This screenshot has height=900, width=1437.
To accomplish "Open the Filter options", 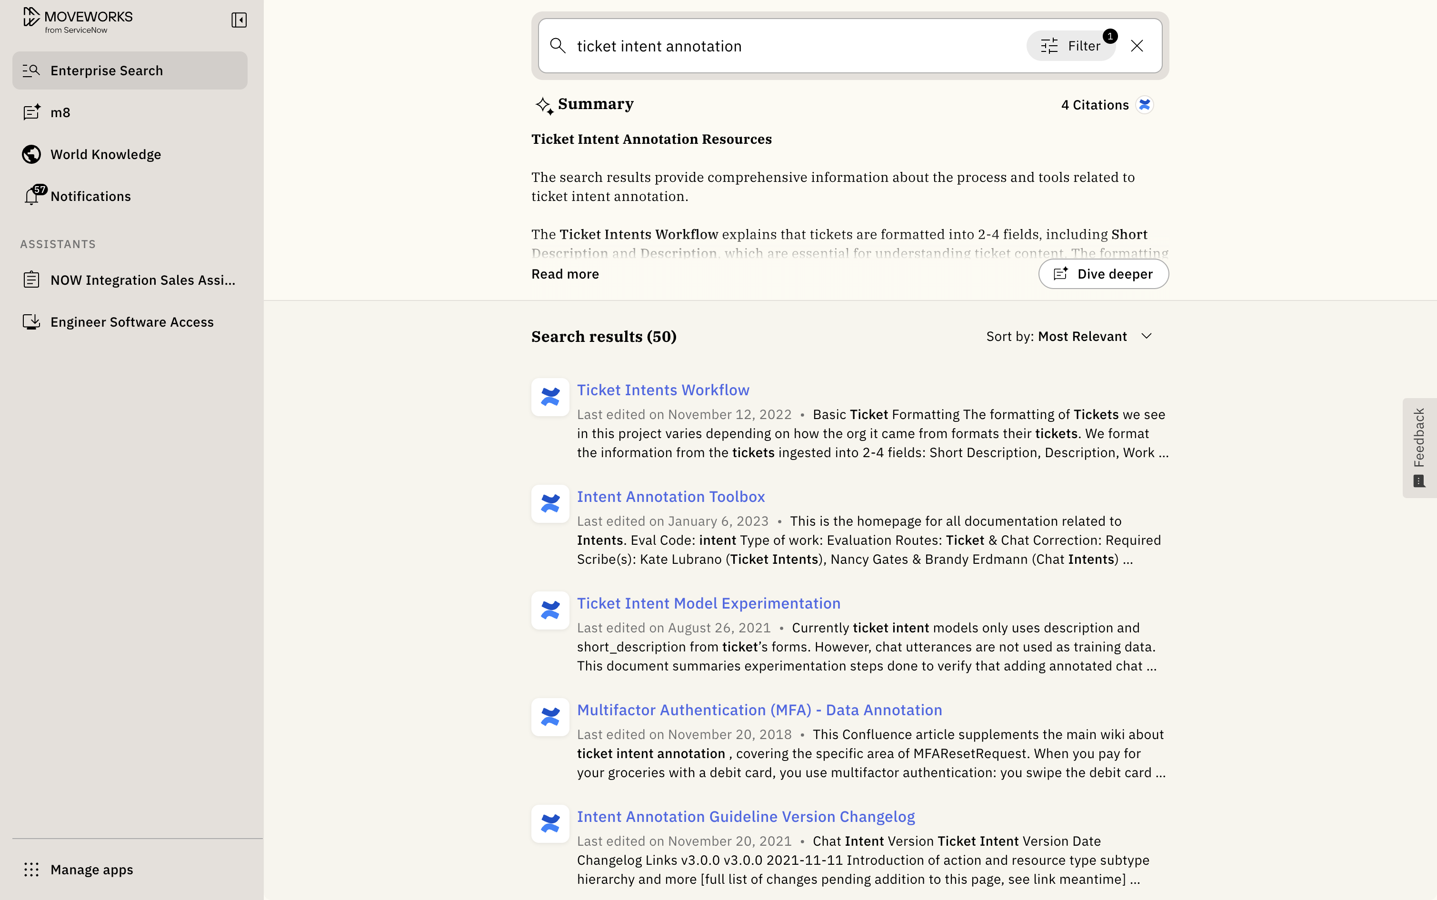I will pyautogui.click(x=1071, y=45).
